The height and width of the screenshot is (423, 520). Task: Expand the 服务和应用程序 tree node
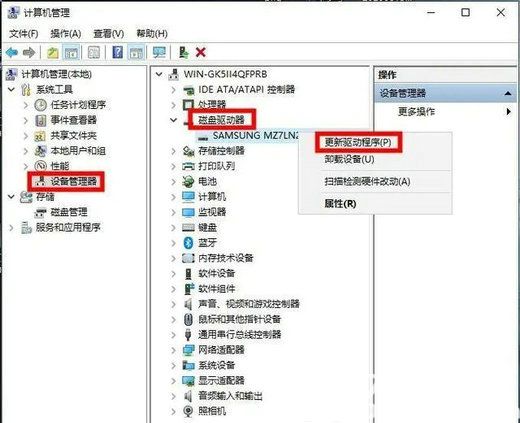(x=12, y=228)
